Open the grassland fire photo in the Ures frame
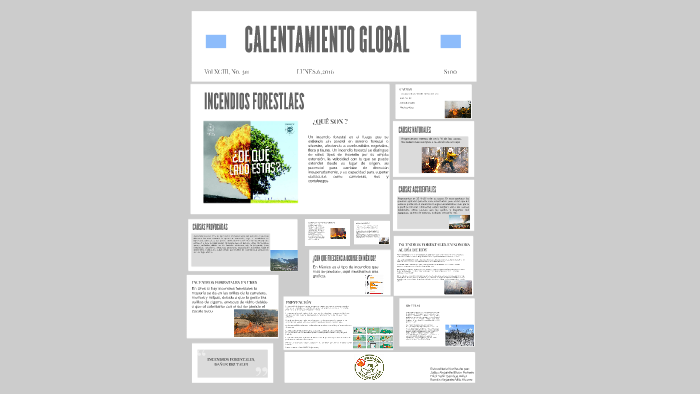 click(x=256, y=323)
